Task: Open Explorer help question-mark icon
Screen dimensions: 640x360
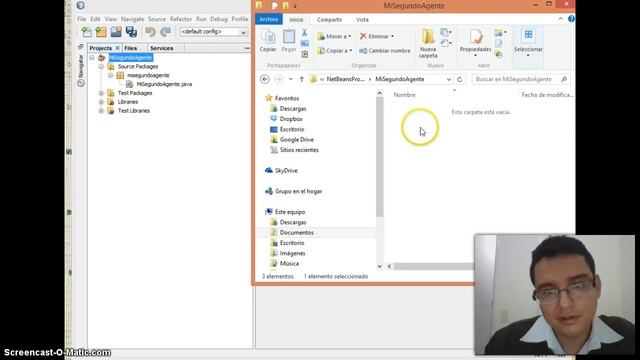Action: coord(571,19)
